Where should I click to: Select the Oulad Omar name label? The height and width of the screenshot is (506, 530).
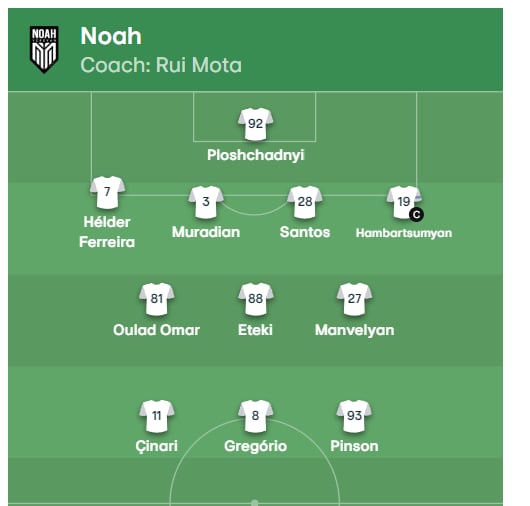coord(156,330)
